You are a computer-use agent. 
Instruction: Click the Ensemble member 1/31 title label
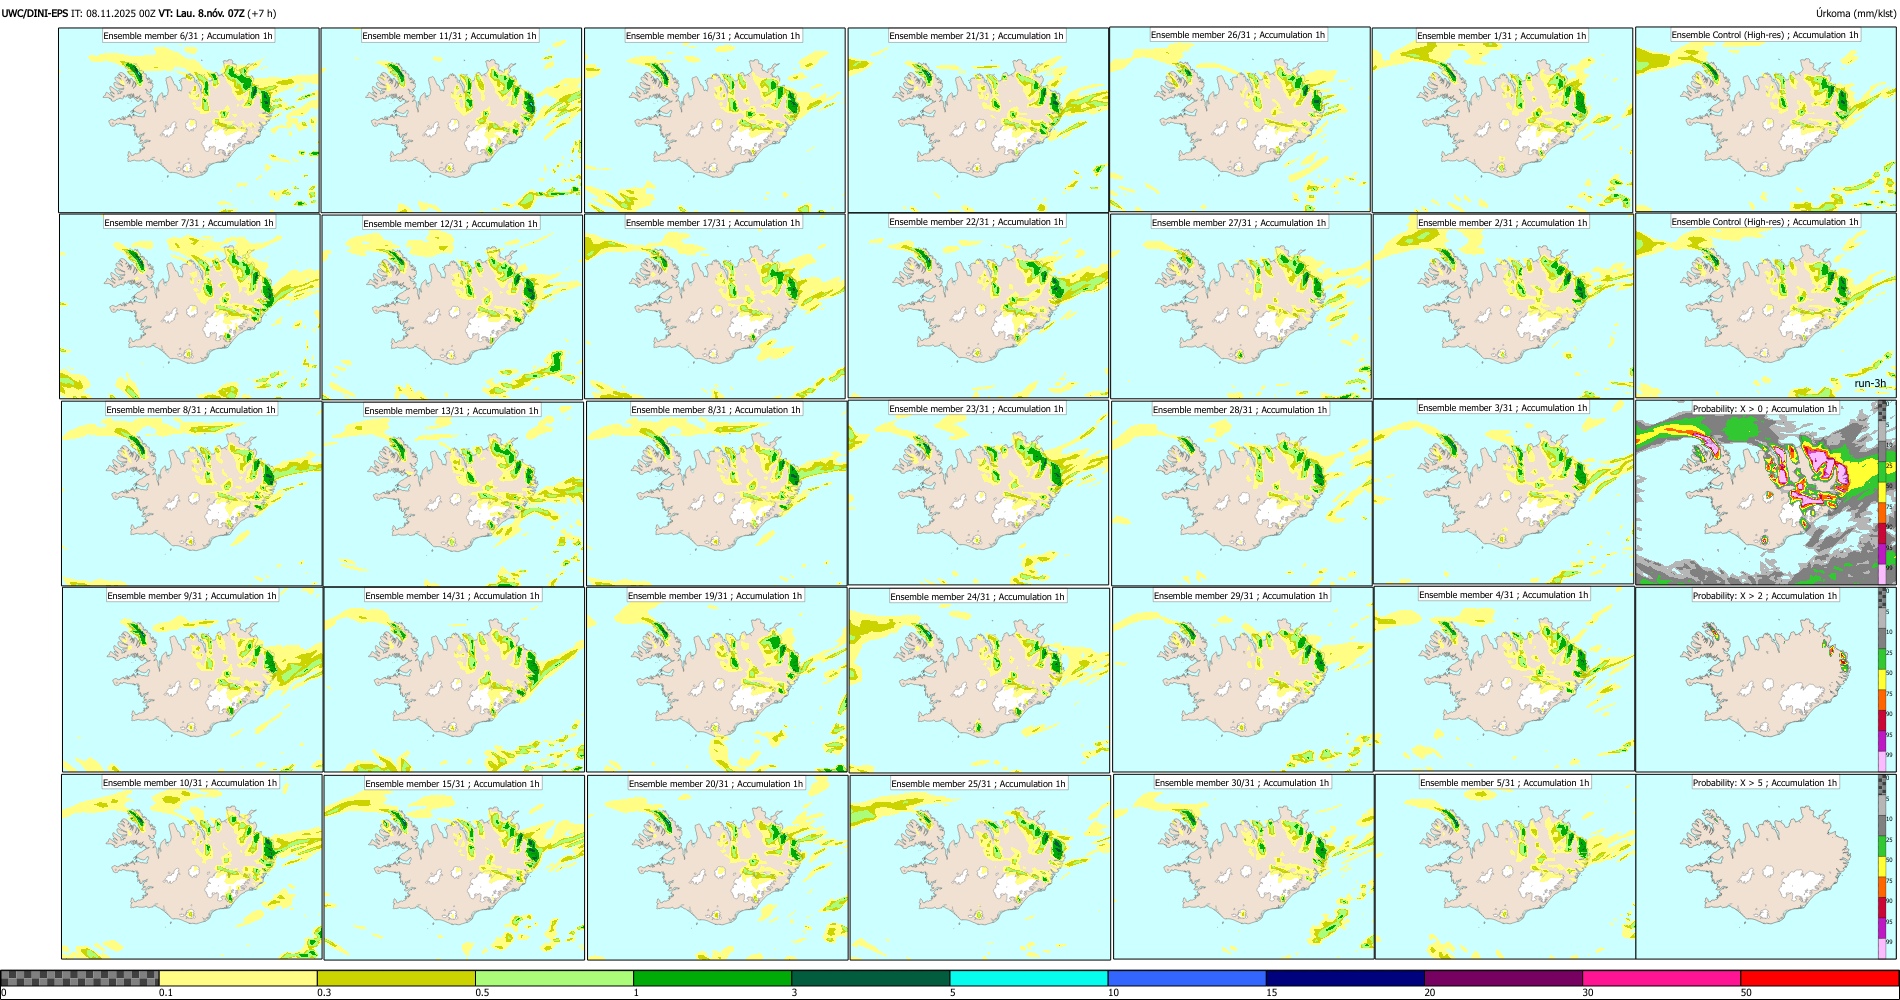tap(1501, 36)
